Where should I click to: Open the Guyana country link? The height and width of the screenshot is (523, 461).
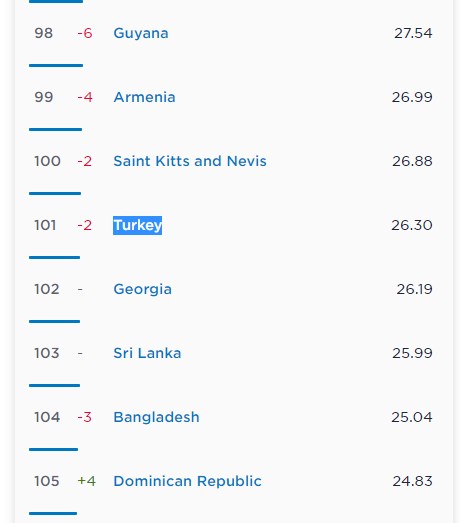tap(141, 33)
